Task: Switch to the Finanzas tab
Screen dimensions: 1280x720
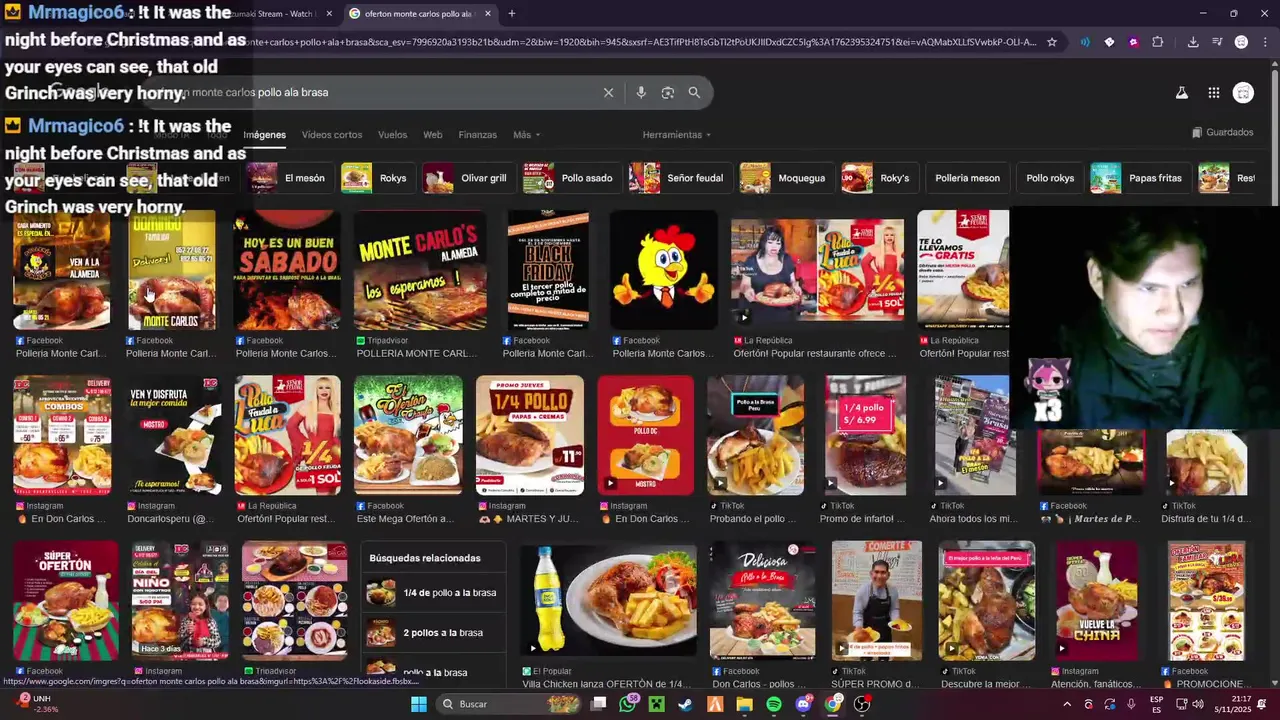Action: (x=477, y=135)
